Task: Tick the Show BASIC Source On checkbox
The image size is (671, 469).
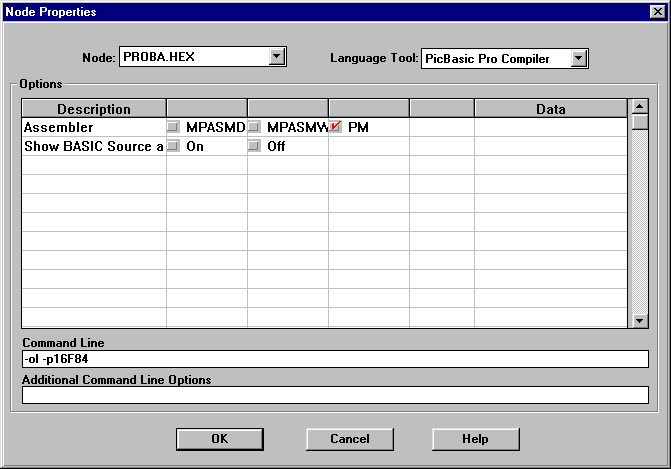Action: tap(173, 145)
